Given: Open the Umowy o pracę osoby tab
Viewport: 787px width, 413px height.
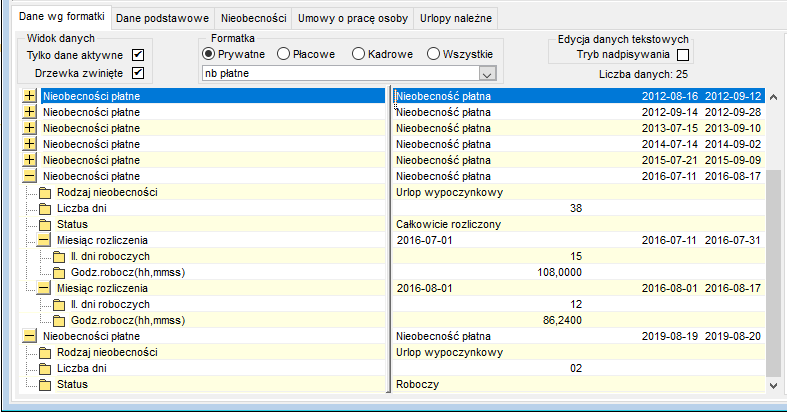Looking at the screenshot, I should (x=353, y=18).
